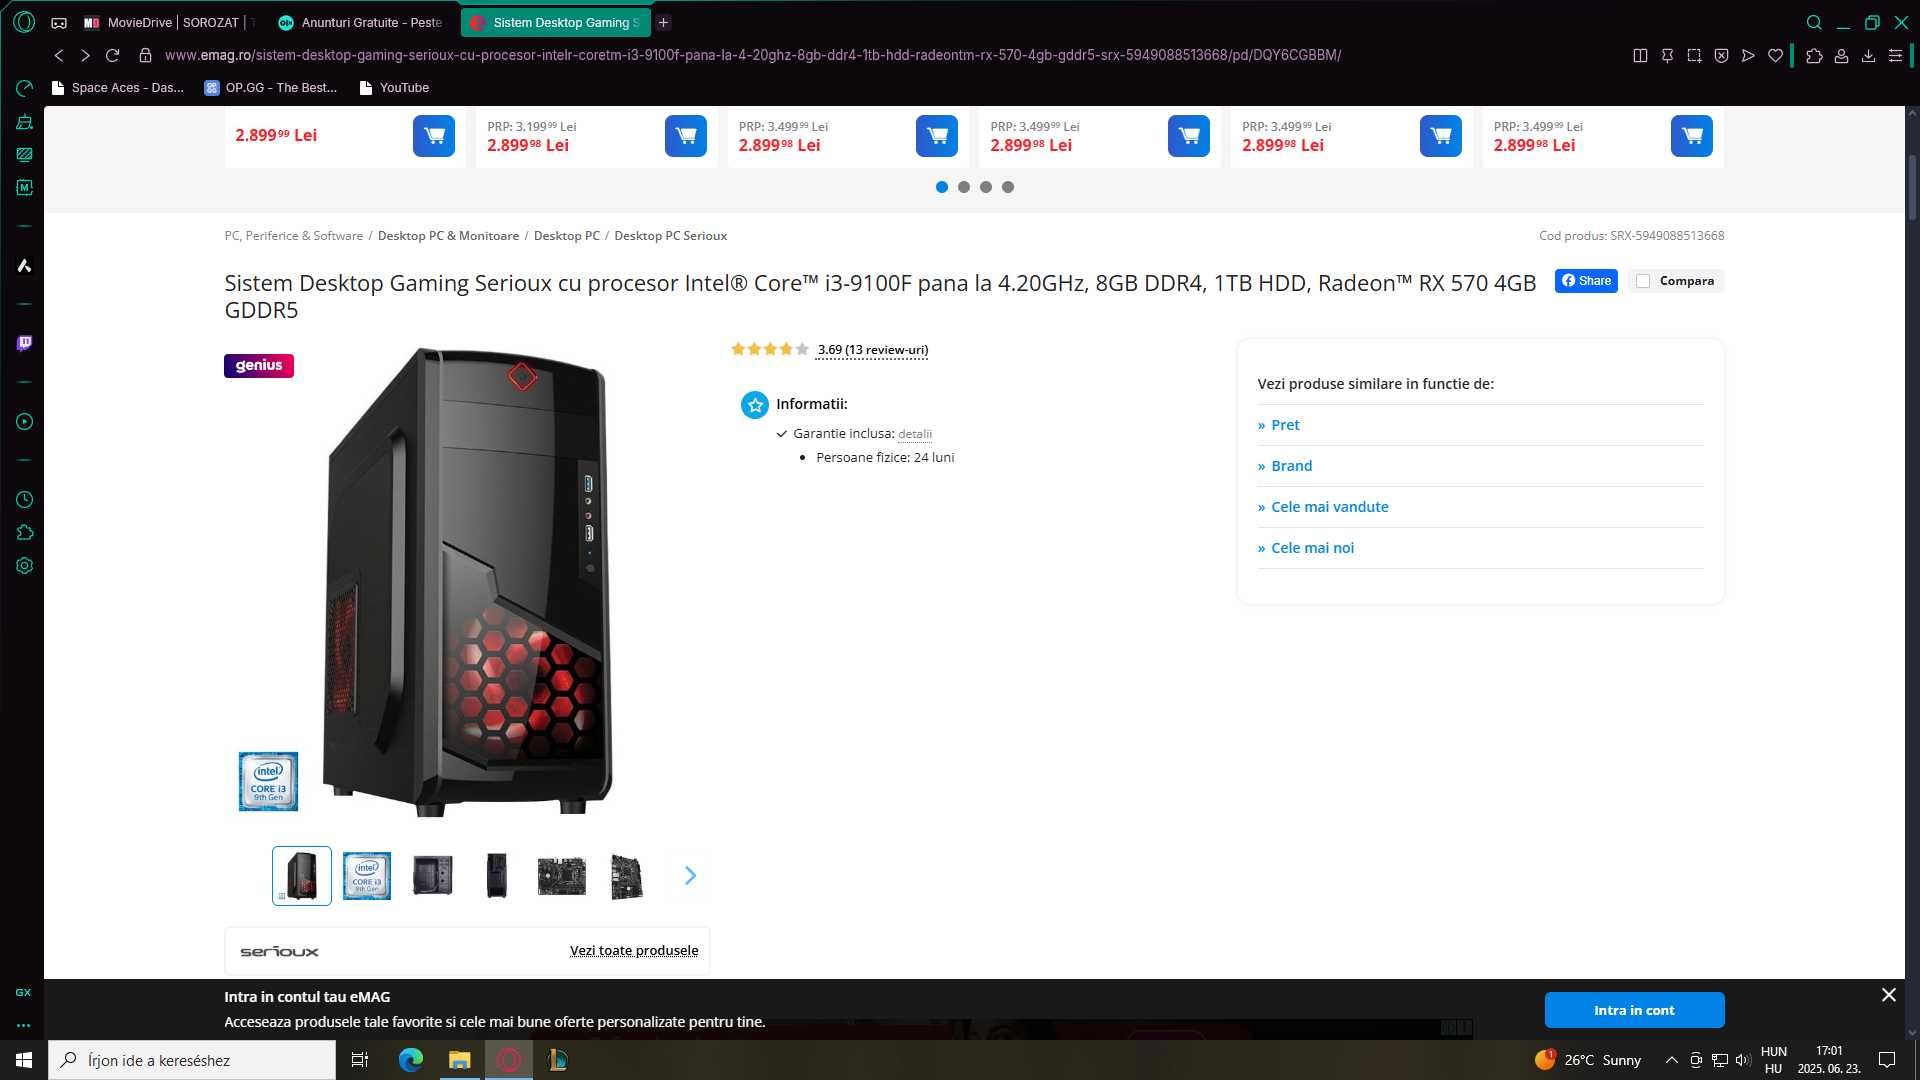Open similar products by Pret
Viewport: 1920px width, 1080px height.
point(1285,425)
